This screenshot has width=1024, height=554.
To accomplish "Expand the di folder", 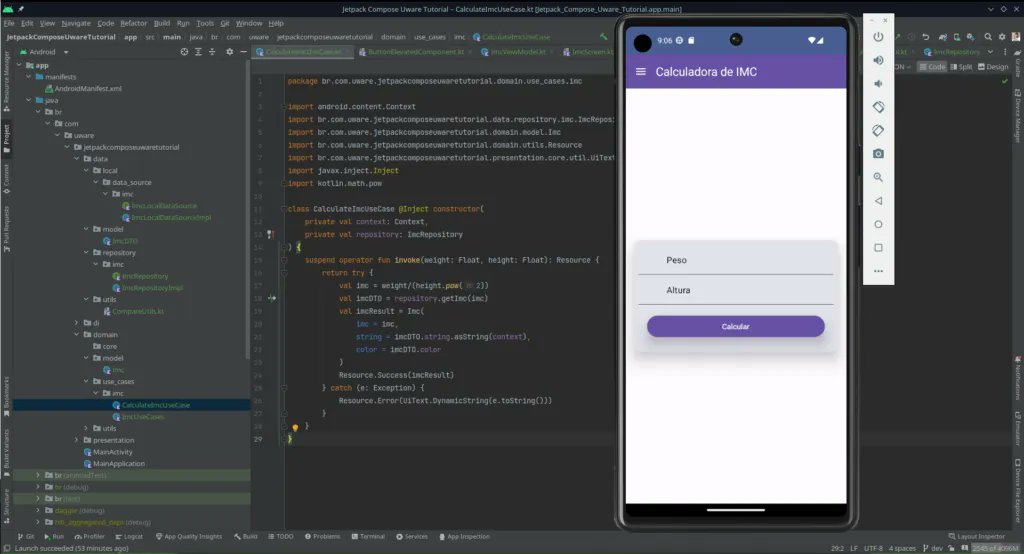I will (x=76, y=323).
